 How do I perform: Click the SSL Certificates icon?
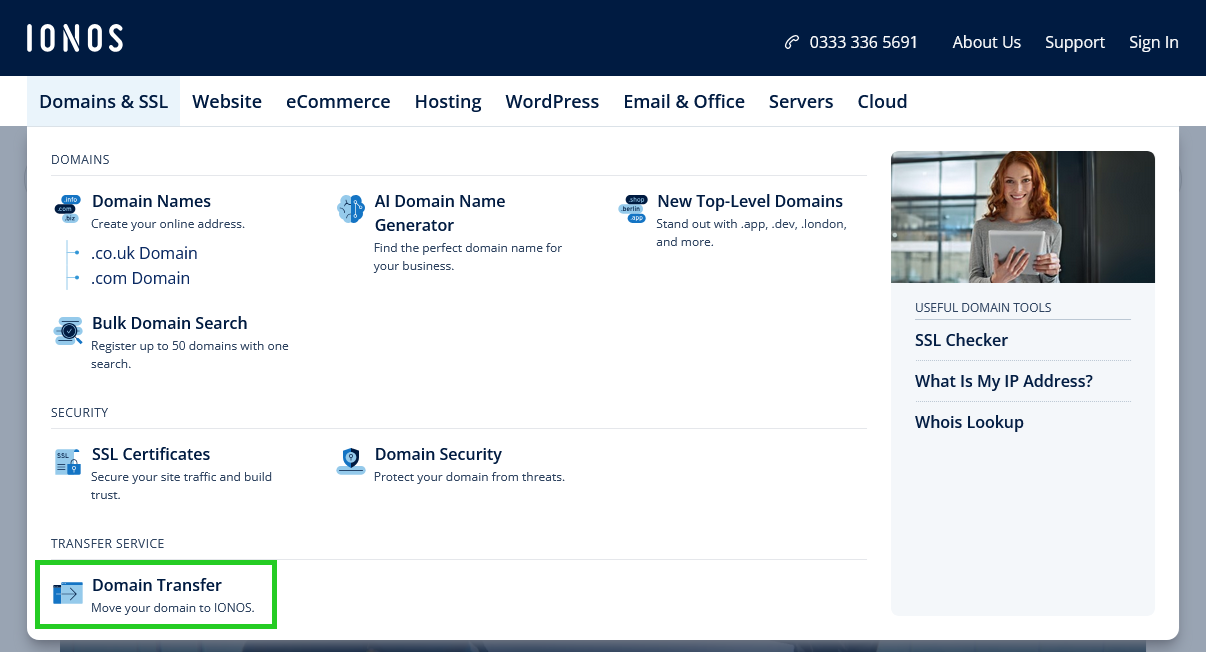[x=67, y=462]
